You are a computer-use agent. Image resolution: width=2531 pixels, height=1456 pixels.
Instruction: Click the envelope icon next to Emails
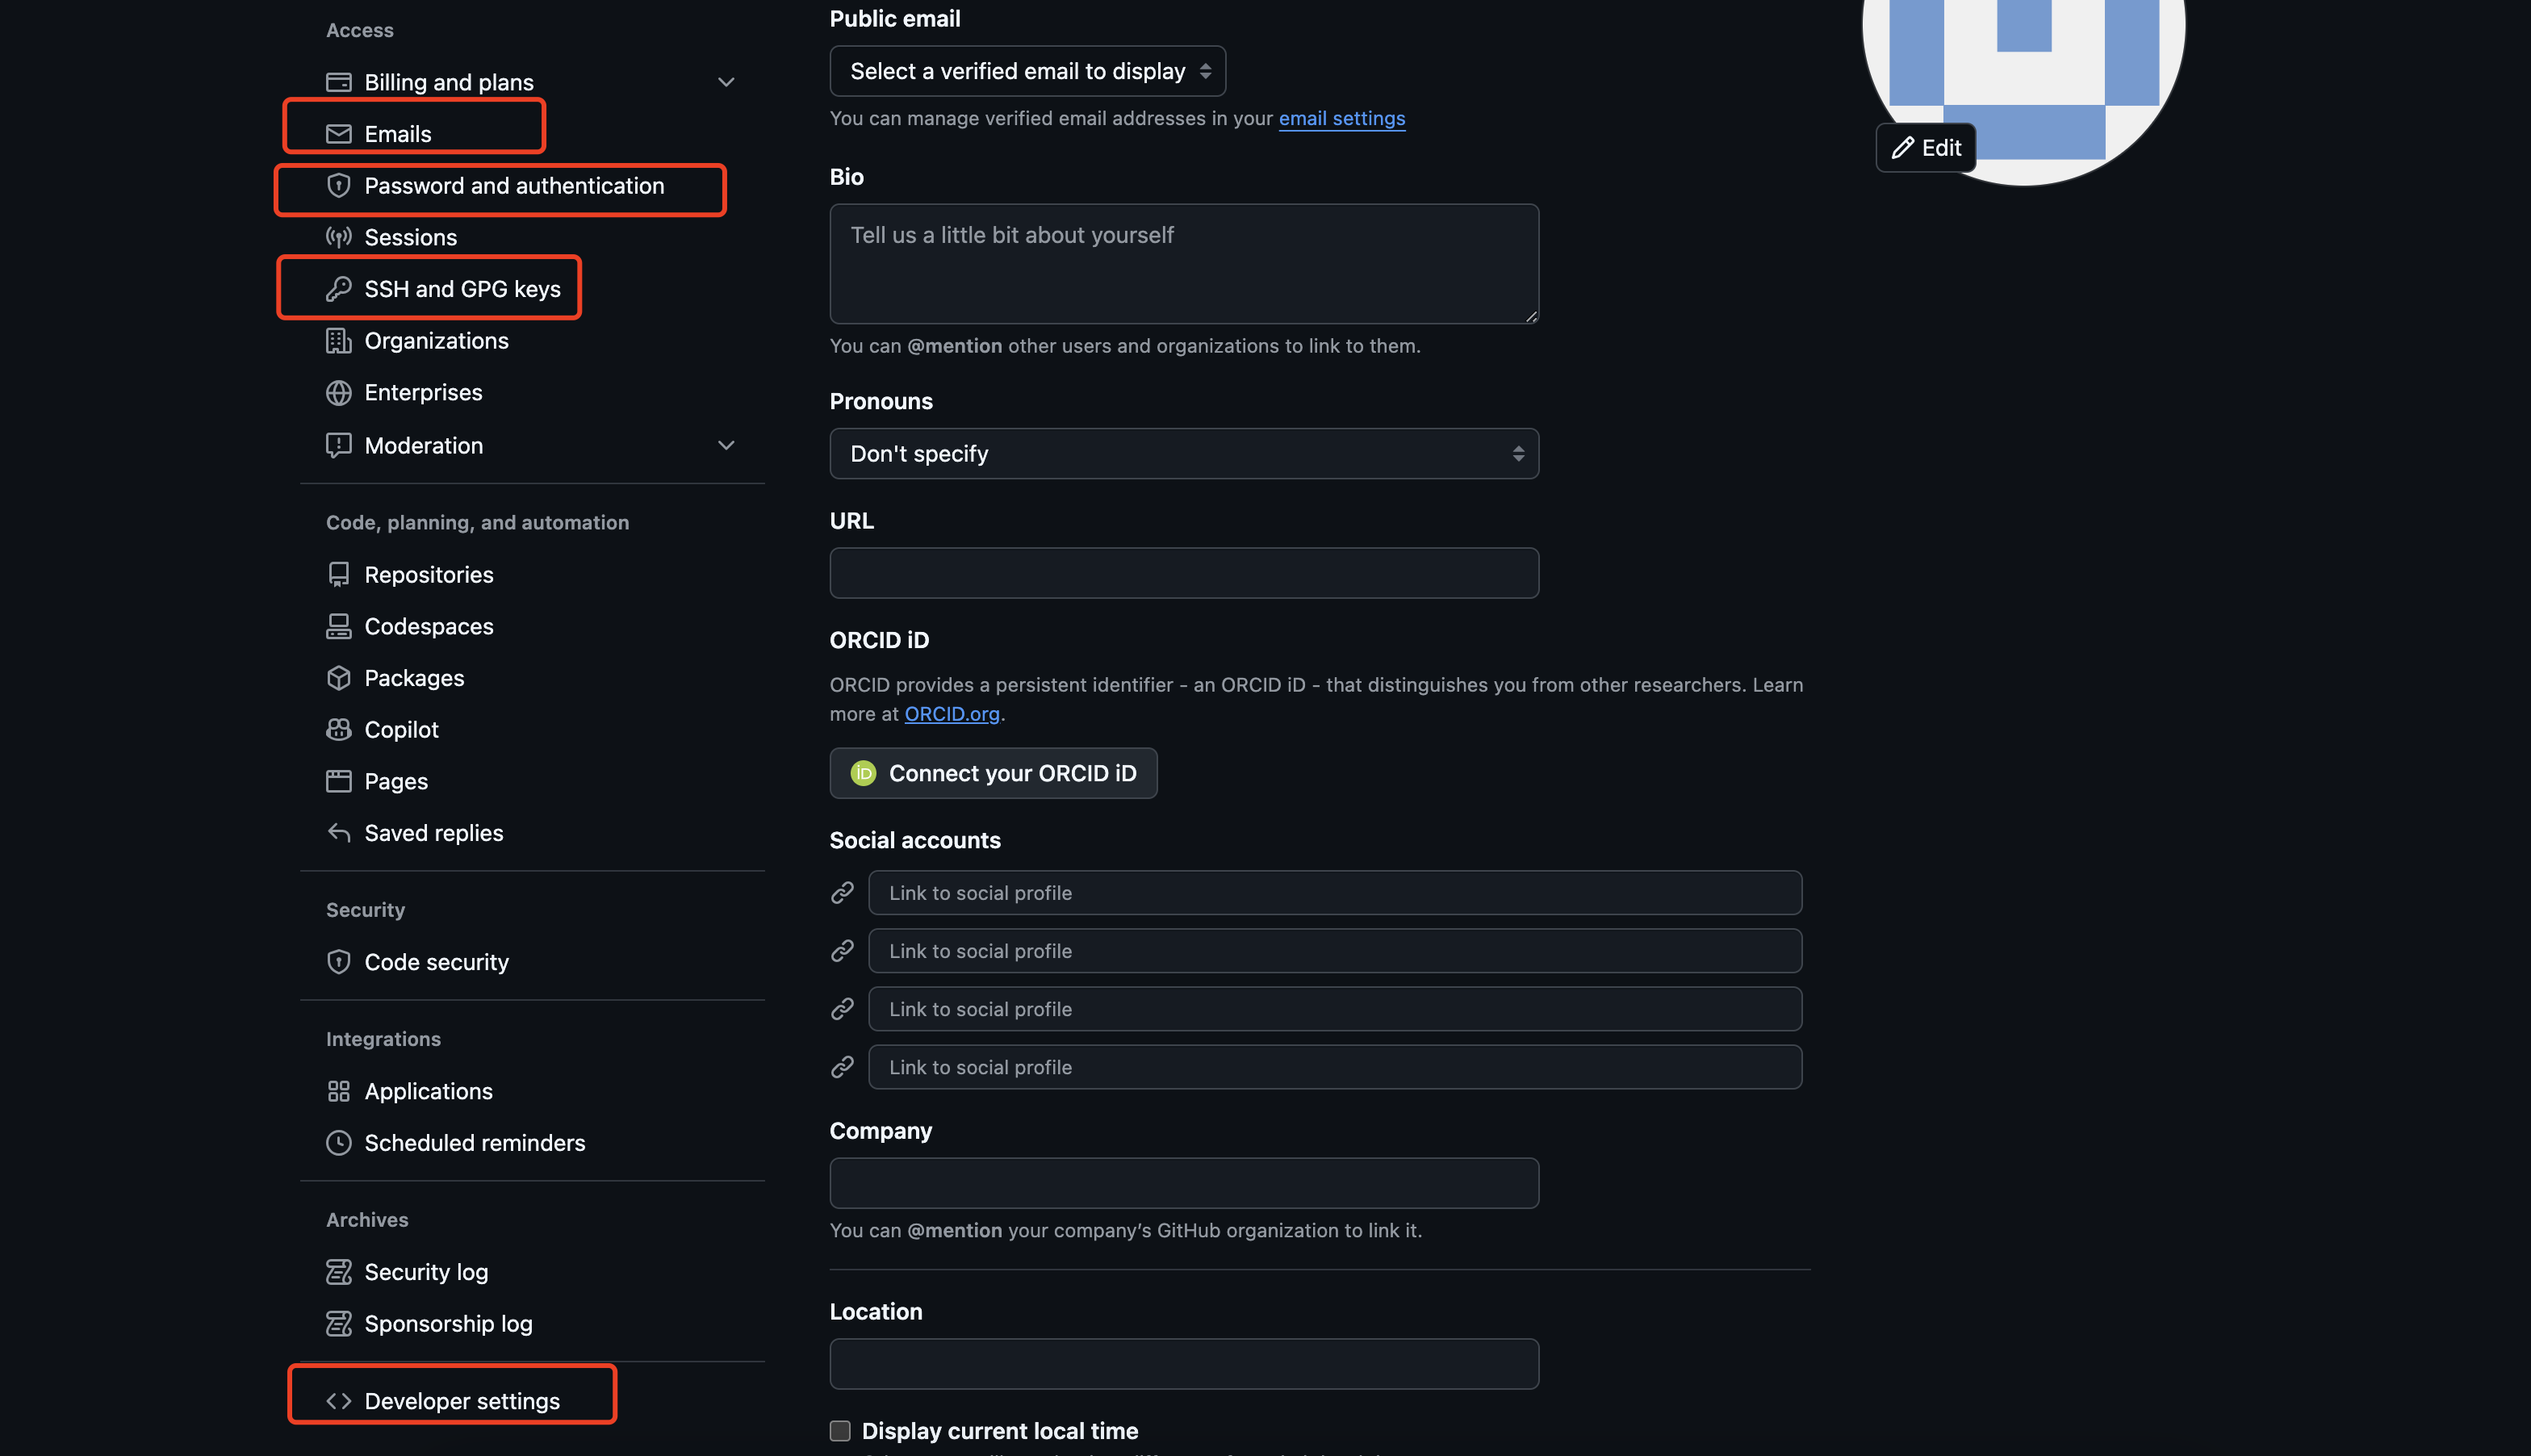[x=338, y=134]
